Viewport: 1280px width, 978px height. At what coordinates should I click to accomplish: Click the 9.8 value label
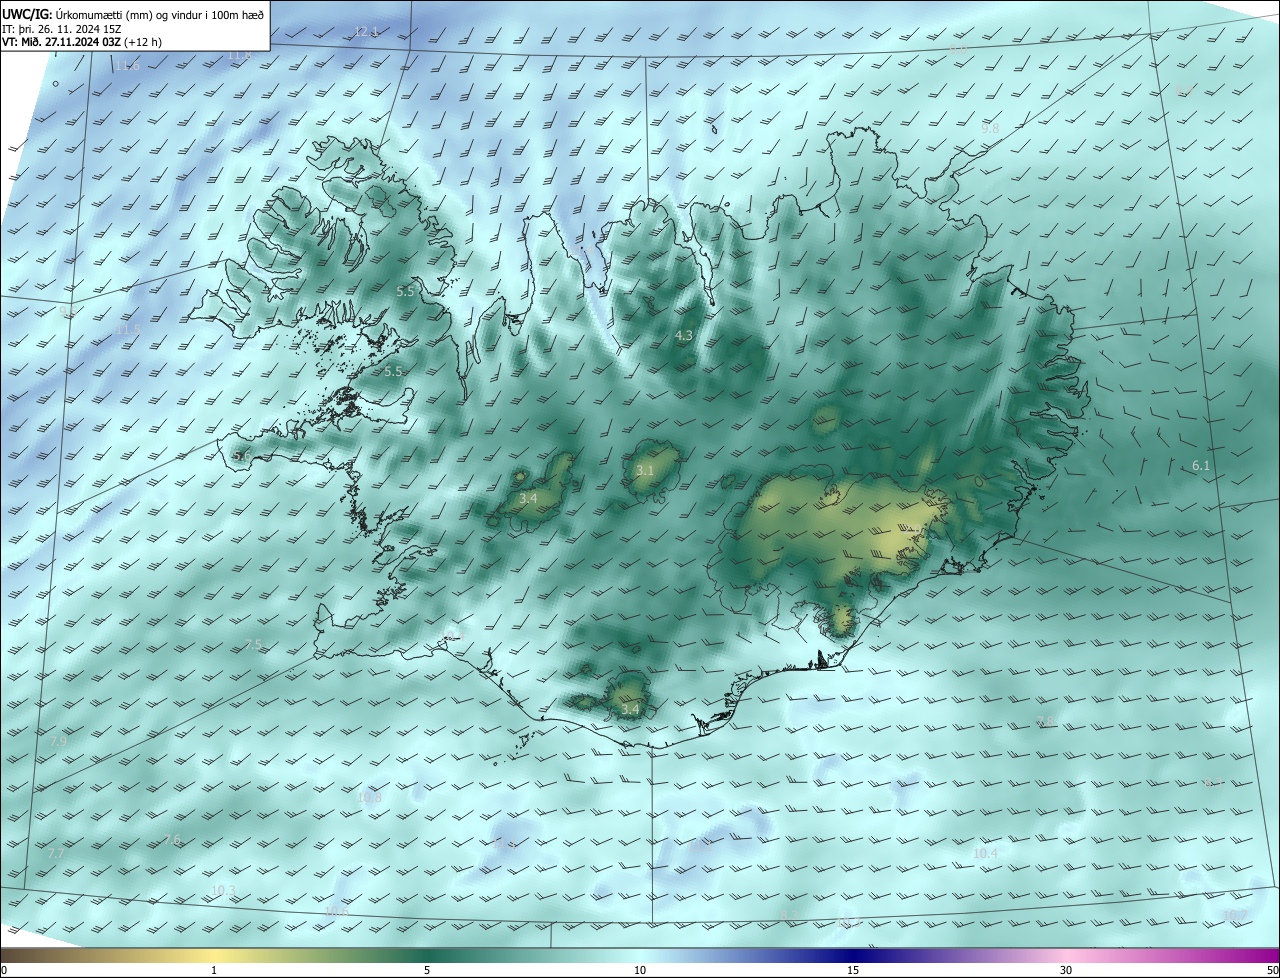coord(990,129)
